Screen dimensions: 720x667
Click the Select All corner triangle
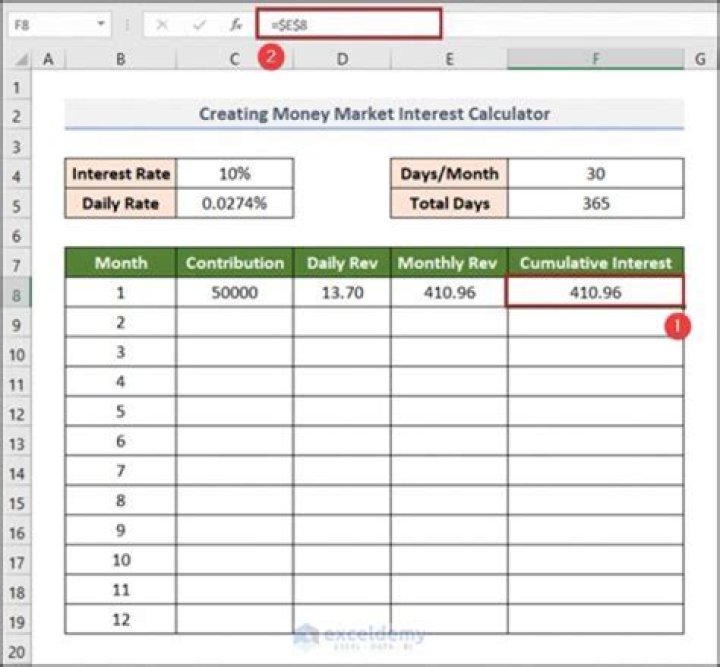tap(20, 60)
